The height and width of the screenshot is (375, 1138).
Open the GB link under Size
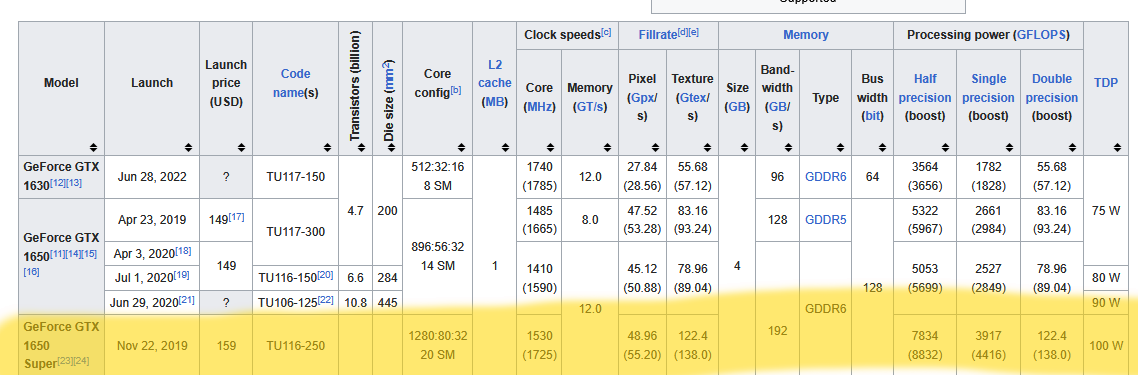pyautogui.click(x=737, y=107)
